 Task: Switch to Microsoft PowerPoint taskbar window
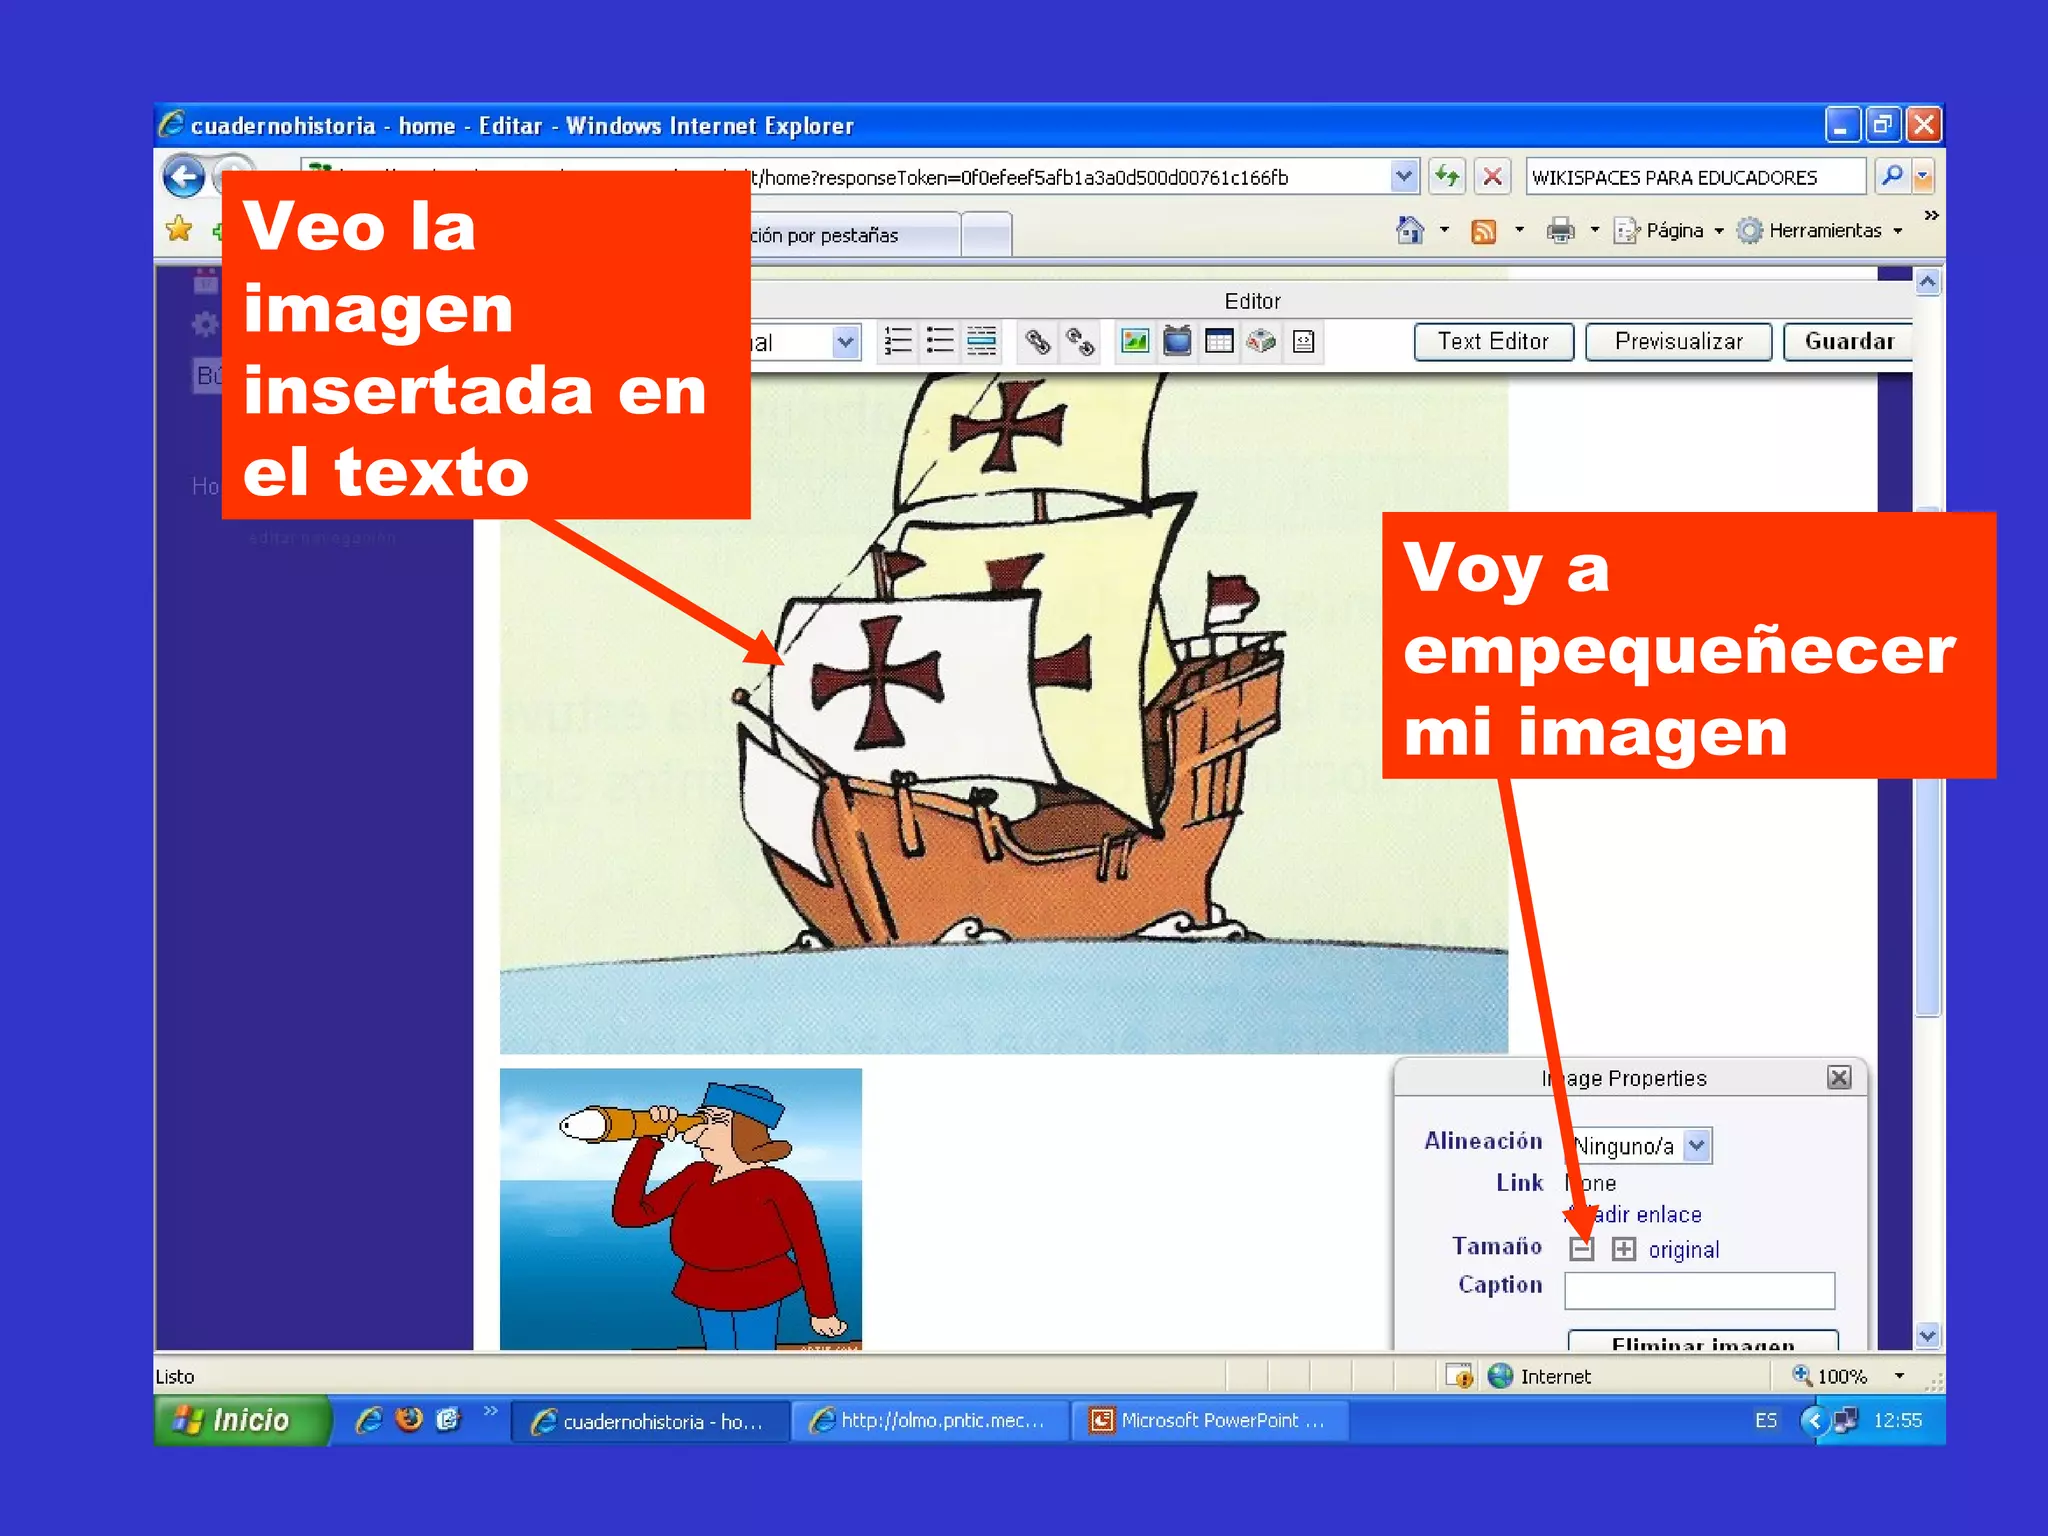pos(1210,1420)
